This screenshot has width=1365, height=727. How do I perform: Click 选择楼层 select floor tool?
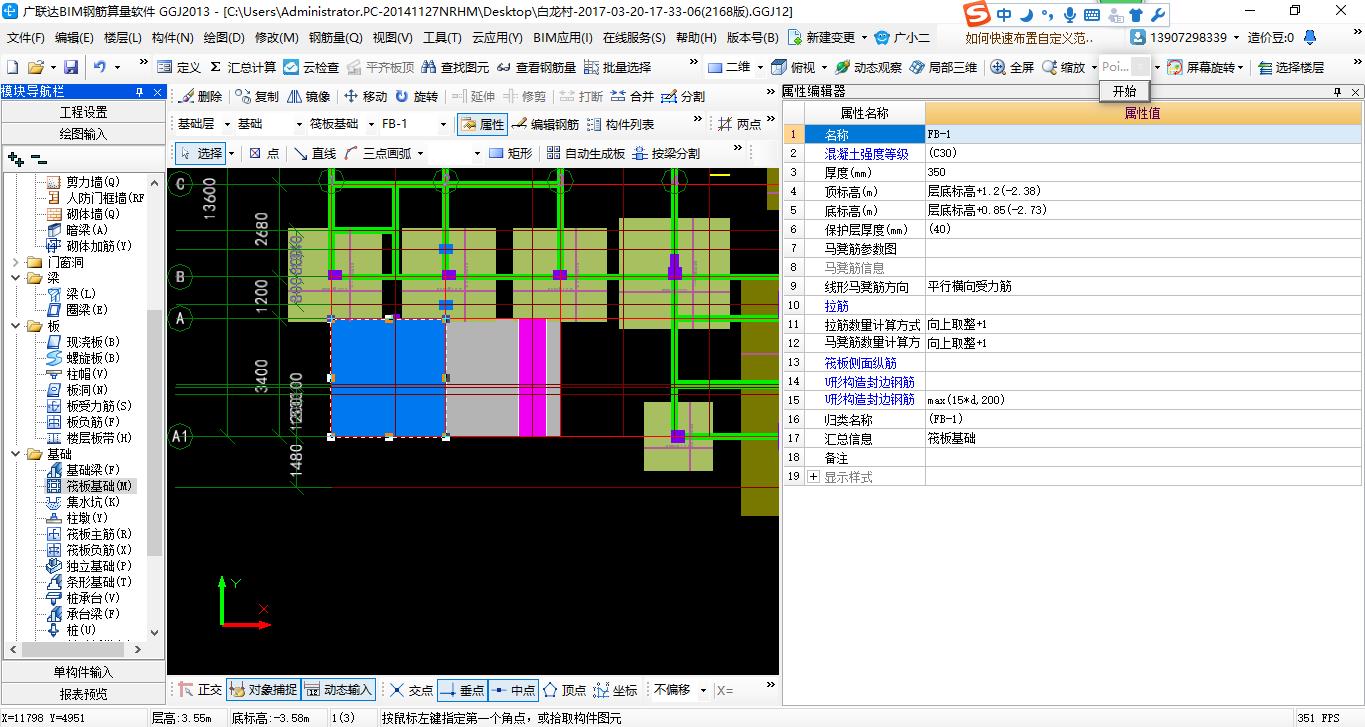point(1291,67)
